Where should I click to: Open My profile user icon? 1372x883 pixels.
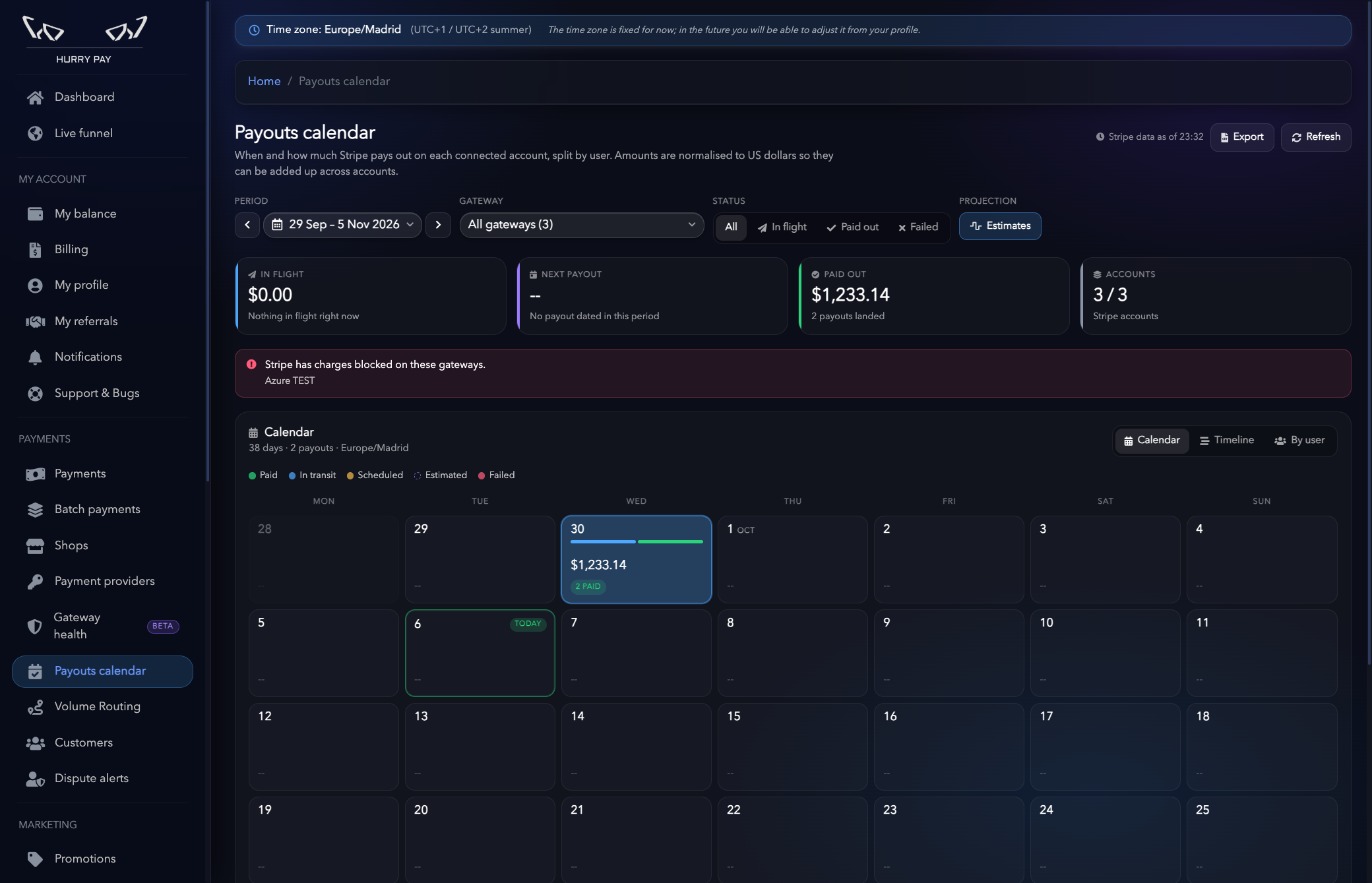tap(35, 286)
